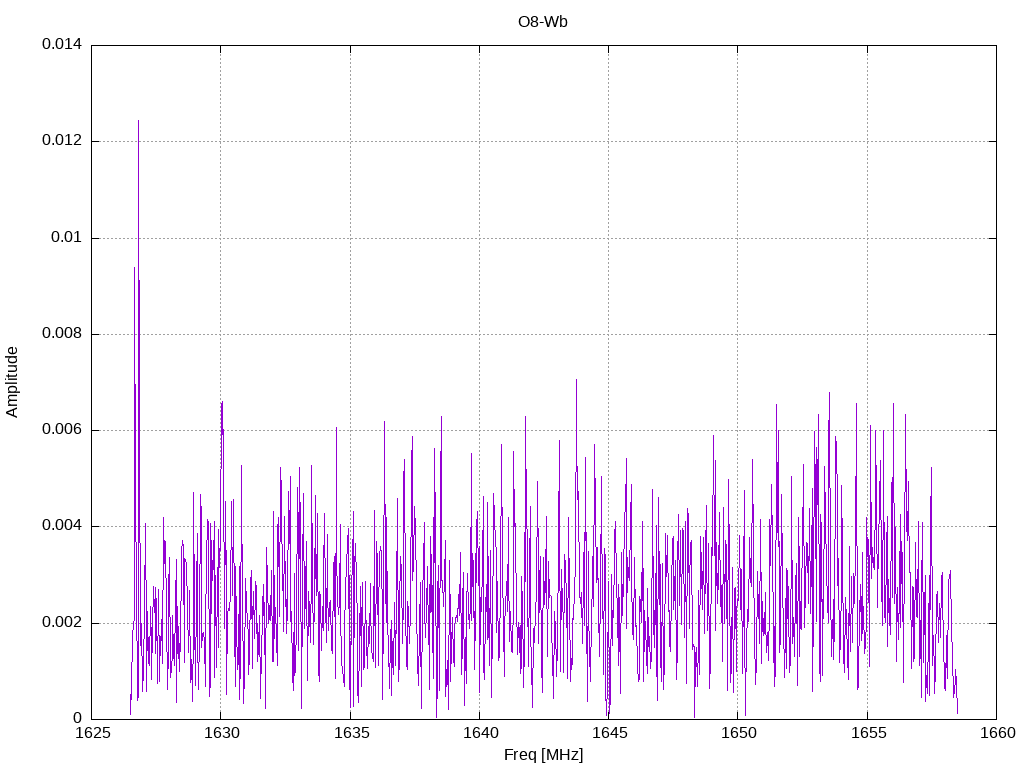Viewport: 1024px width, 768px height.
Task: Select the 0.01 y-axis tick label
Action: 65,238
